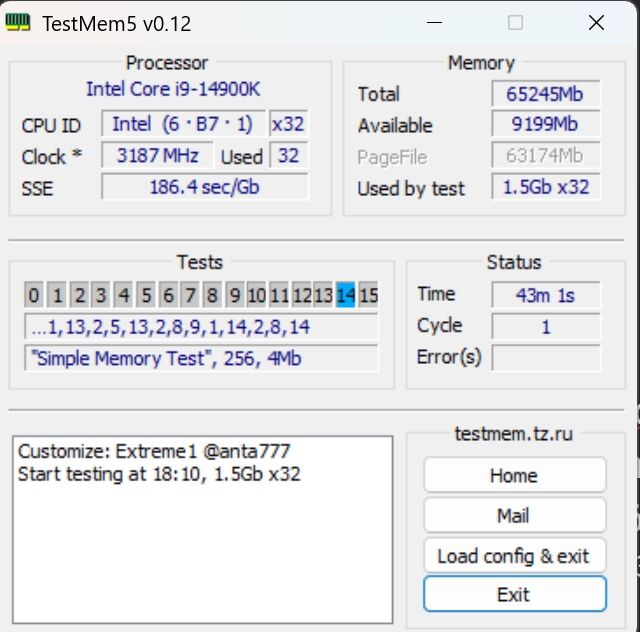
Task: Click the log line Customize: Extreme1 @anta777
Action: pos(154,452)
